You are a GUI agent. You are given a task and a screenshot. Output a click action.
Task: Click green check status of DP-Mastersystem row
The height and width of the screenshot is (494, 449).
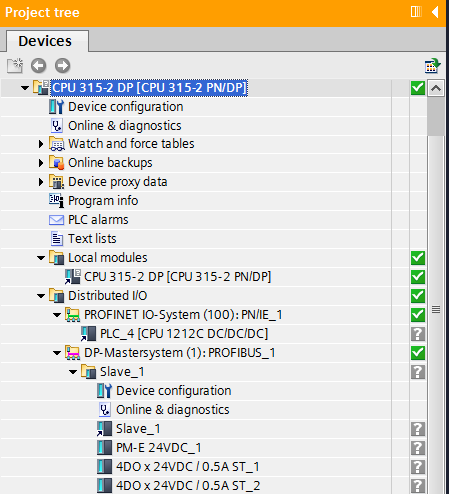tap(418, 353)
